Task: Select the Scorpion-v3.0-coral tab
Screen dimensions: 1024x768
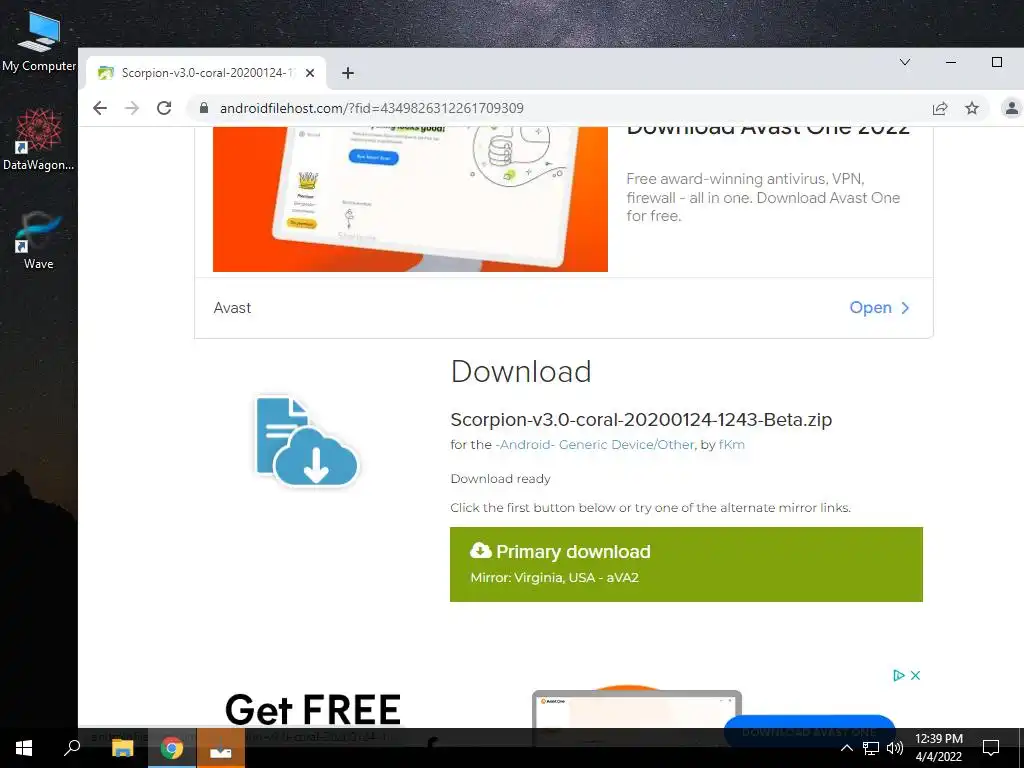Action: 206,73
